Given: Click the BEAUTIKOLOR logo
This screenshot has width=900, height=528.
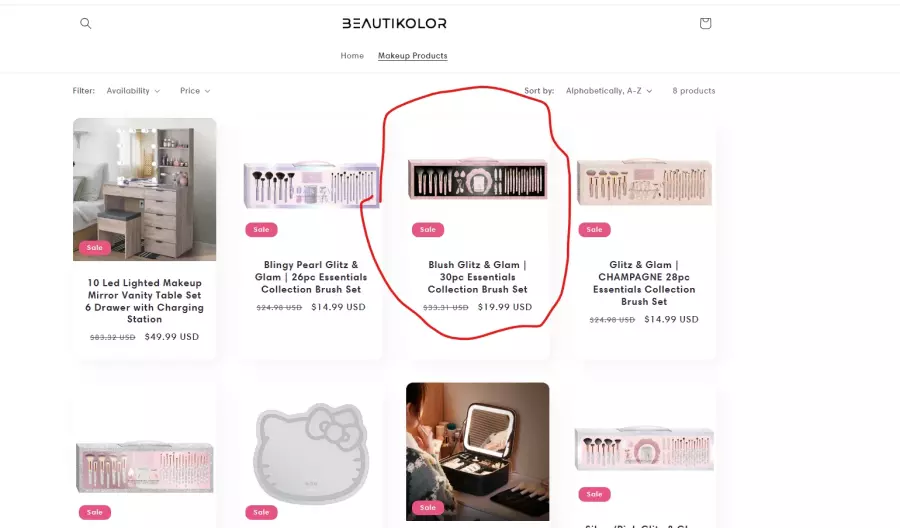Looking at the screenshot, I should (394, 24).
